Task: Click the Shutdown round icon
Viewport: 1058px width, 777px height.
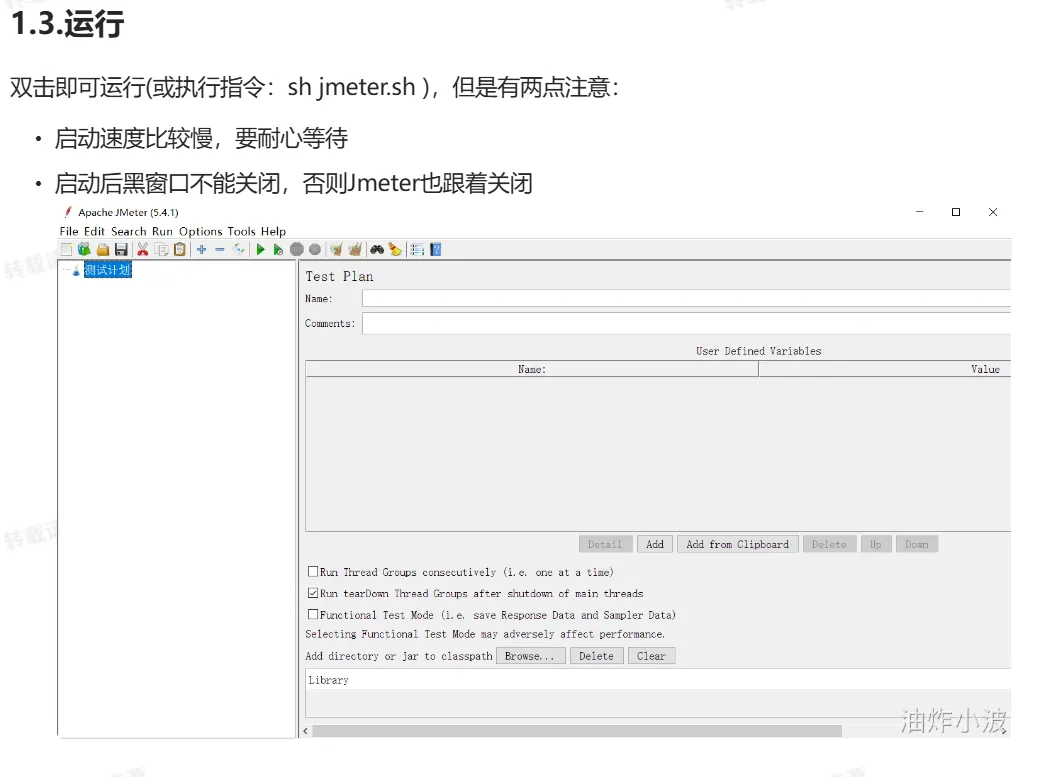Action: (314, 250)
